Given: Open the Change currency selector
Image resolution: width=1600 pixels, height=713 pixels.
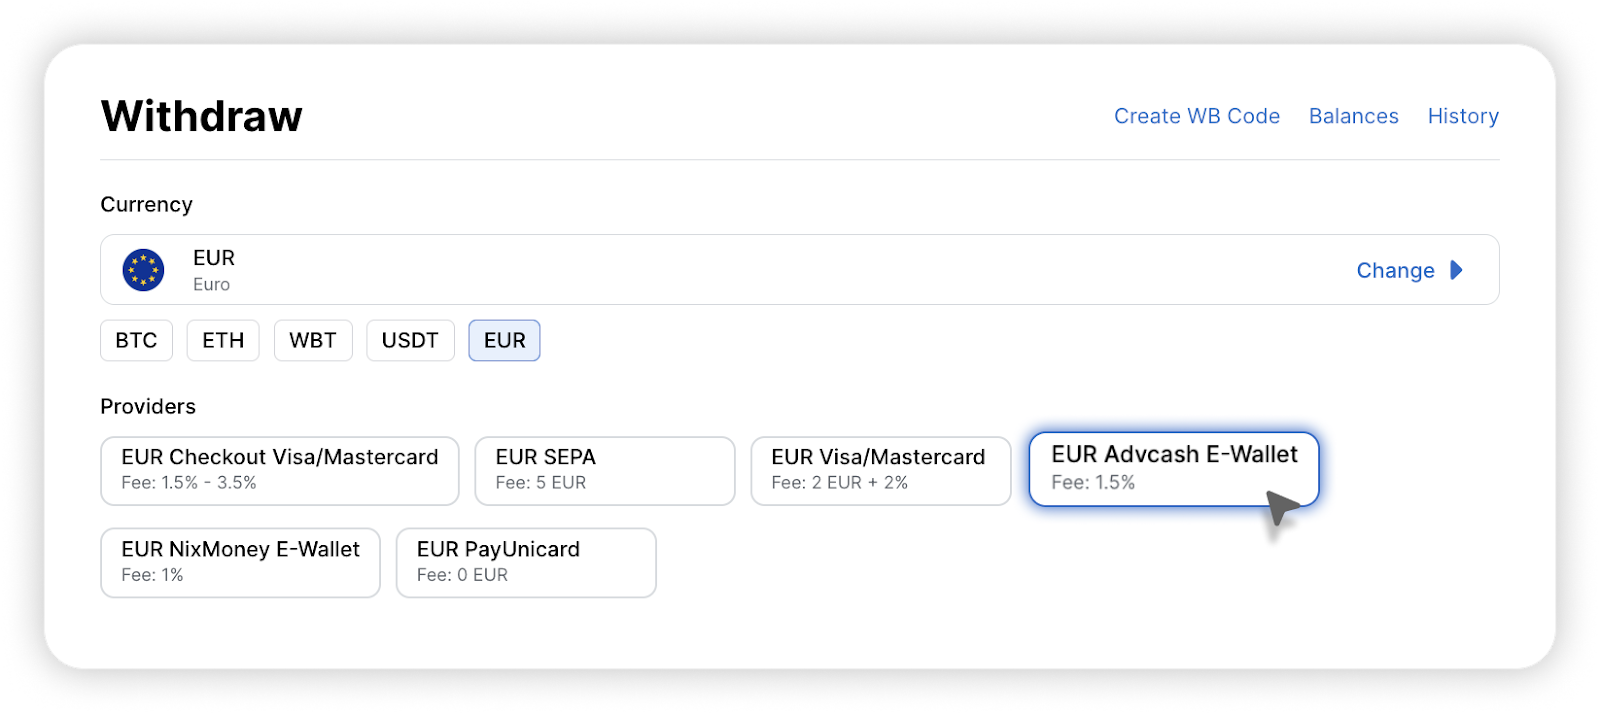Looking at the screenshot, I should [1395, 270].
